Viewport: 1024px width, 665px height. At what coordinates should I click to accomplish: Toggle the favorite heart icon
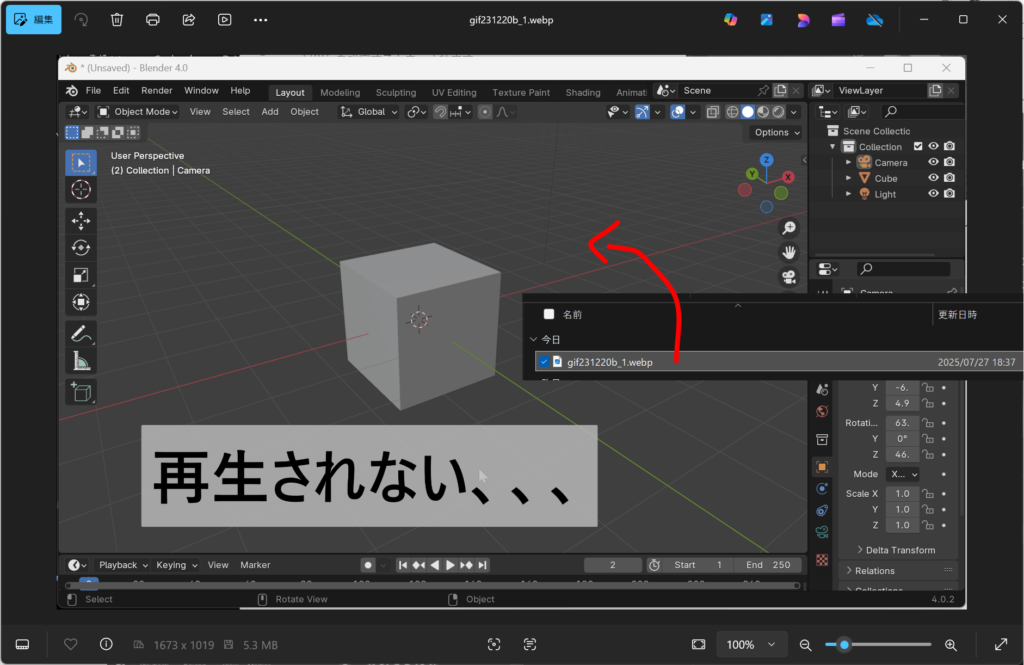click(70, 645)
